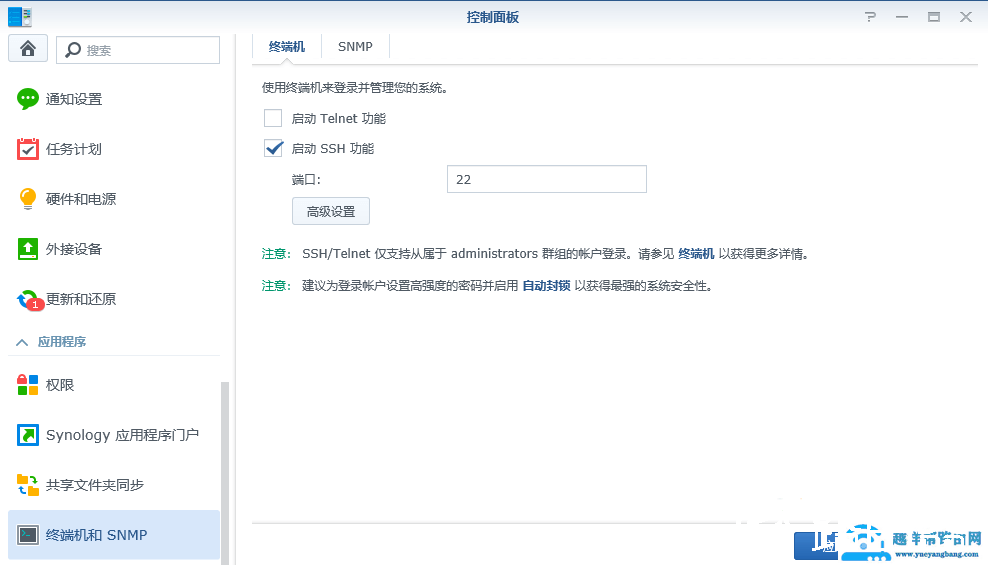Uncheck 启动 SSH 功能 checkbox
The width and height of the screenshot is (988, 565).
tap(273, 148)
